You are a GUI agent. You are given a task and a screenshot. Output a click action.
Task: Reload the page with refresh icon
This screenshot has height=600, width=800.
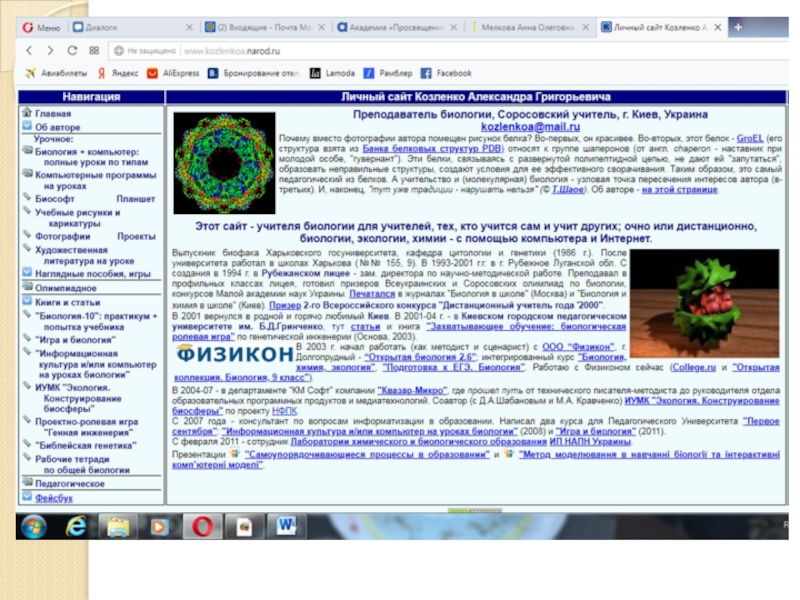coord(72,50)
